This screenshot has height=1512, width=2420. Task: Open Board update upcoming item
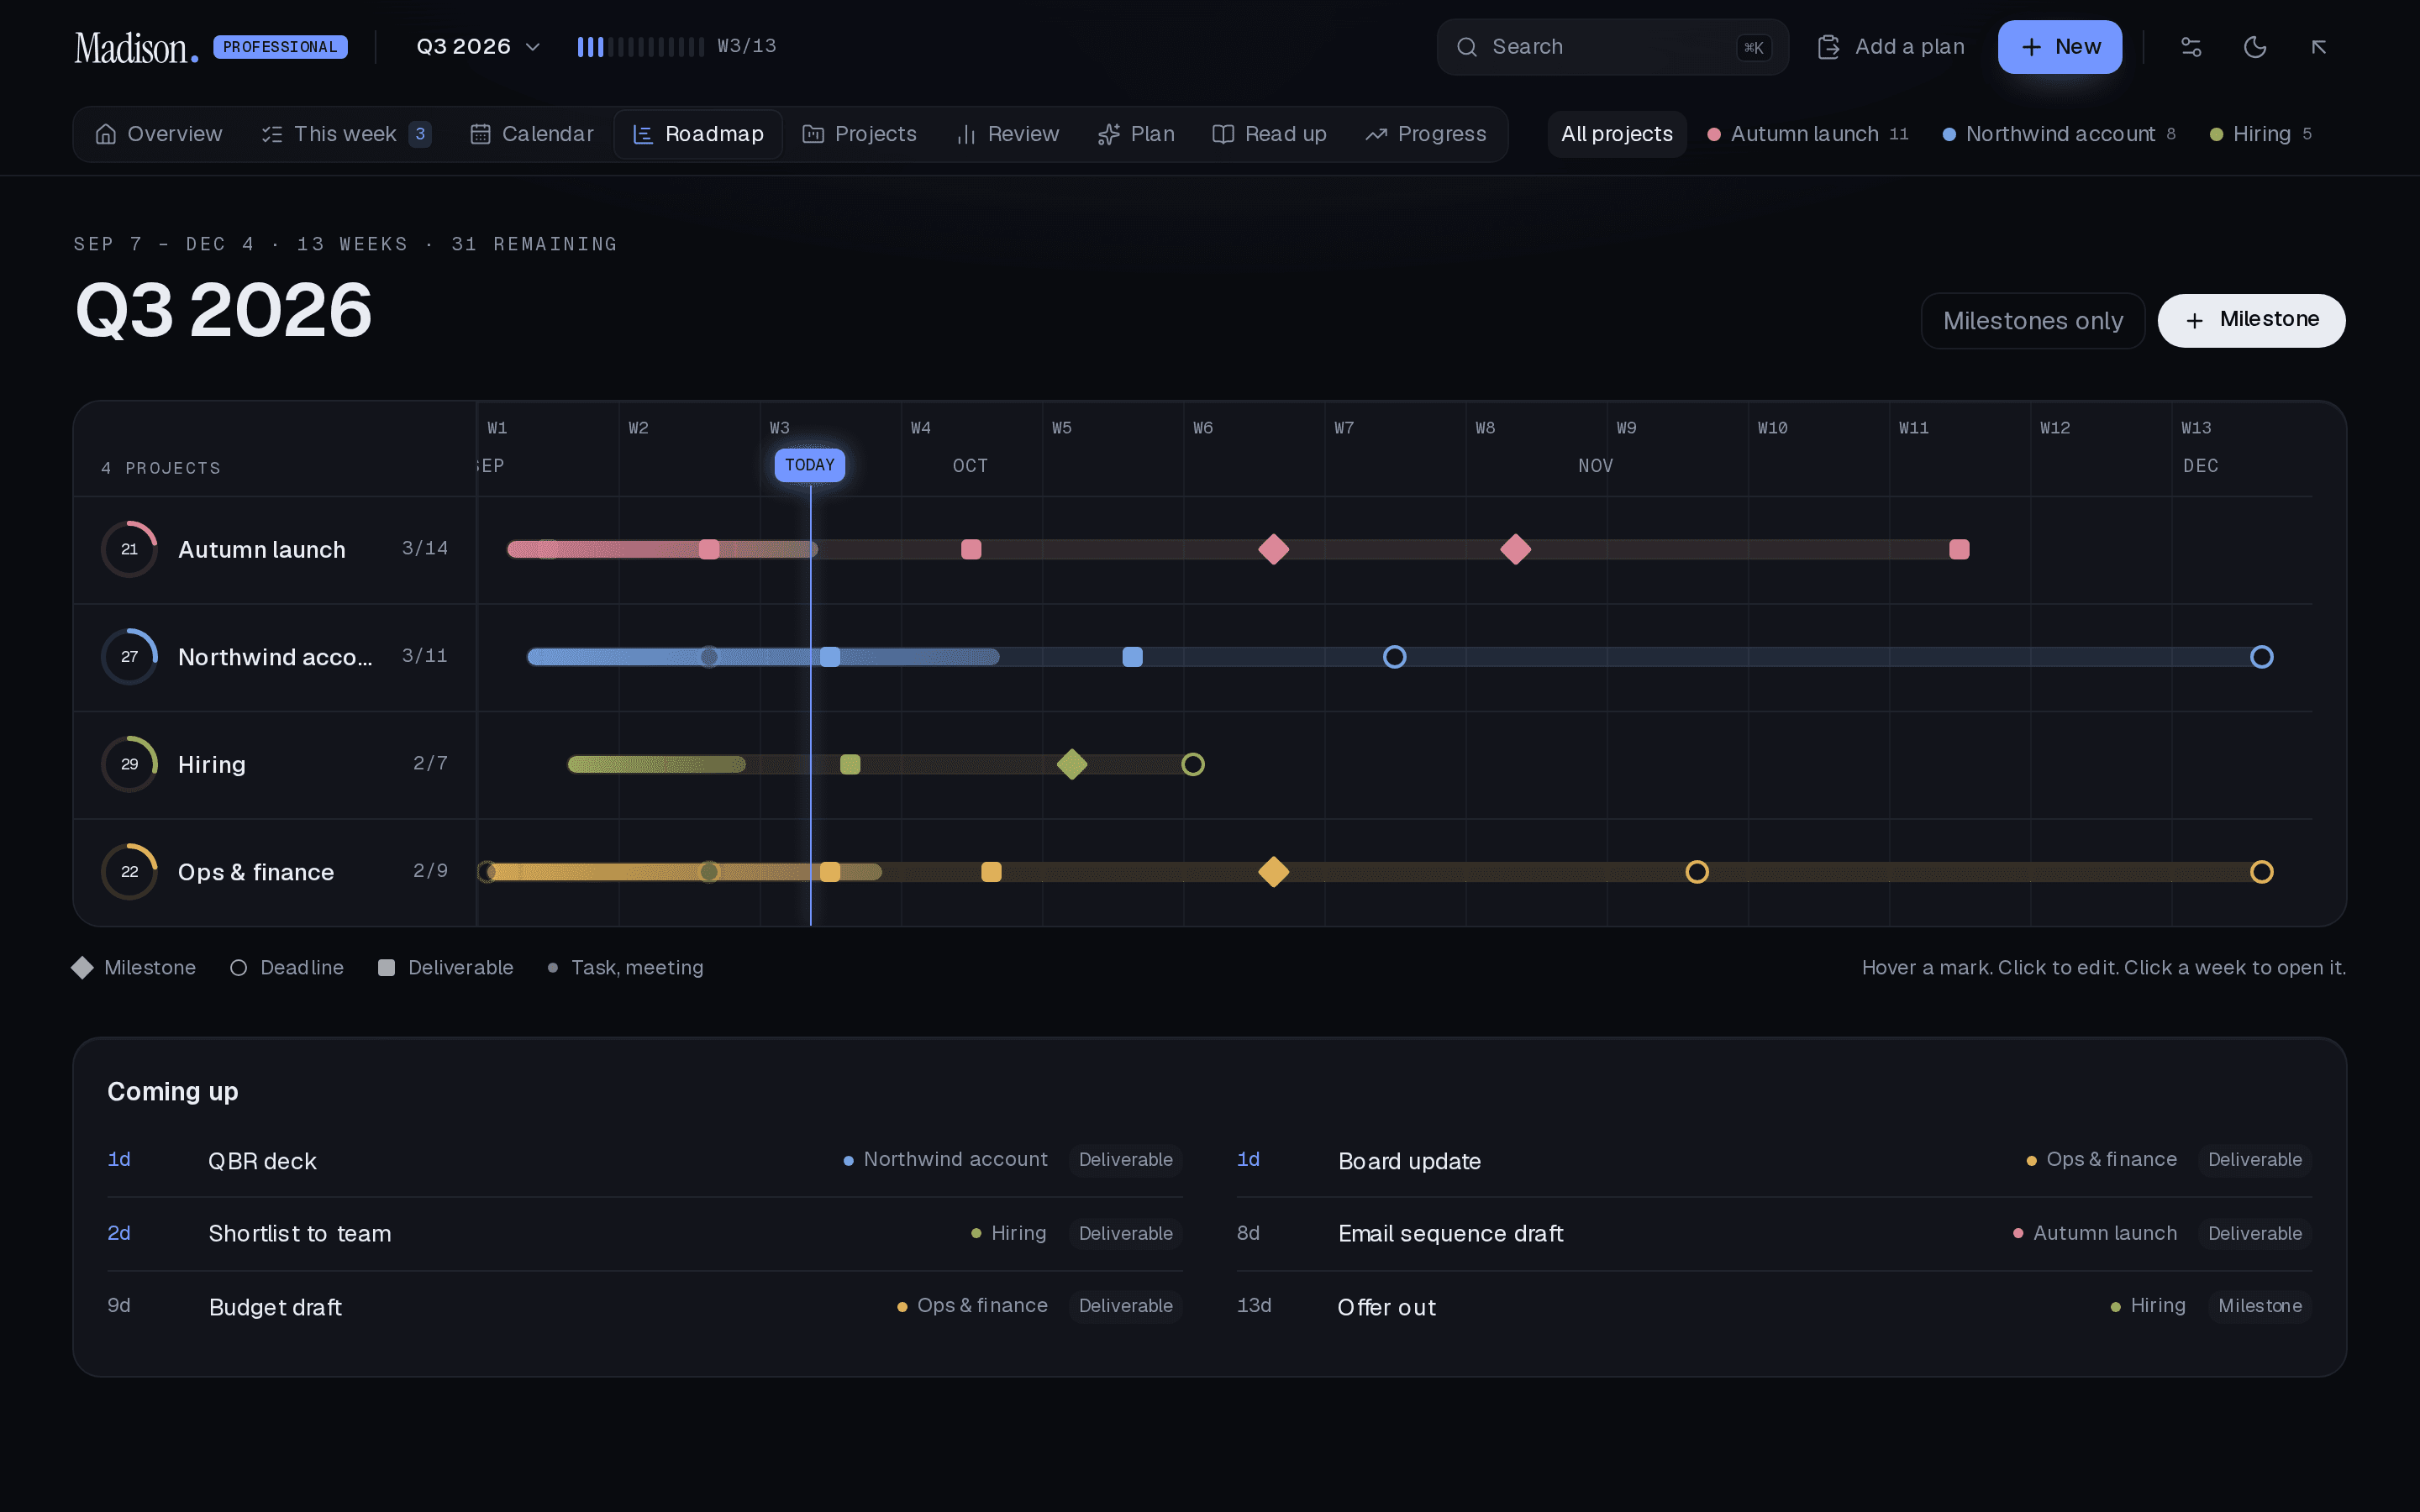click(1774, 1160)
